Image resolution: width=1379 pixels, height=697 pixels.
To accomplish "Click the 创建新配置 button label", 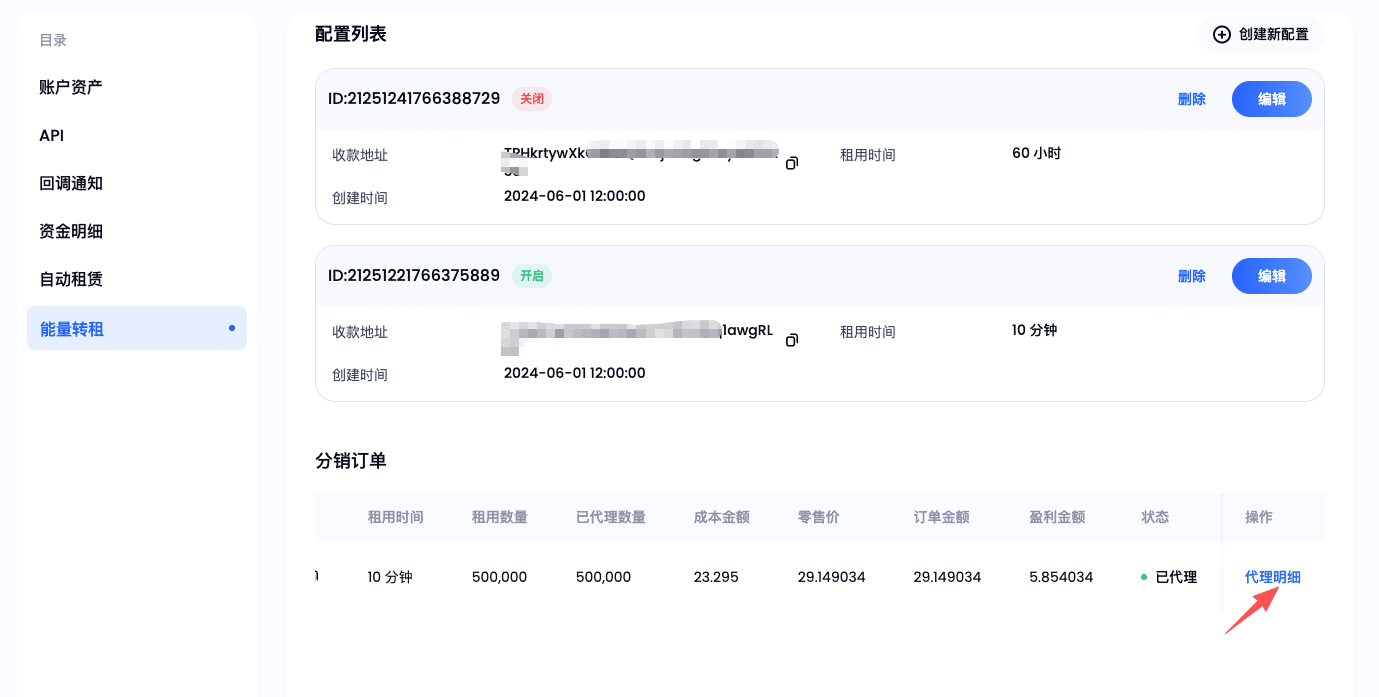I will pos(1273,34).
